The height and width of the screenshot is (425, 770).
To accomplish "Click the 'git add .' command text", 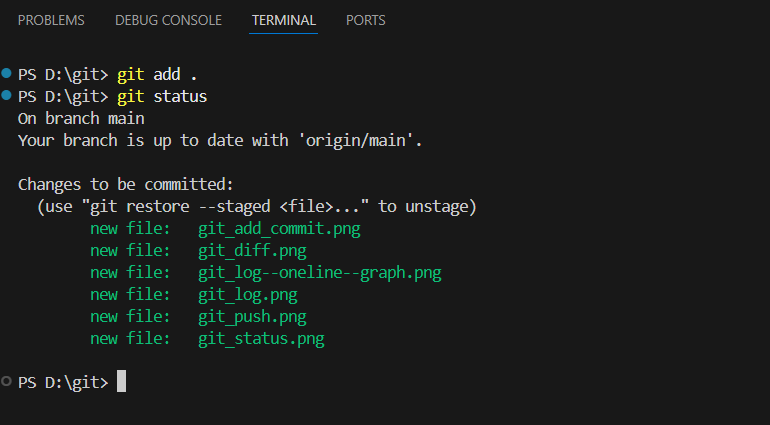I will pos(158,74).
